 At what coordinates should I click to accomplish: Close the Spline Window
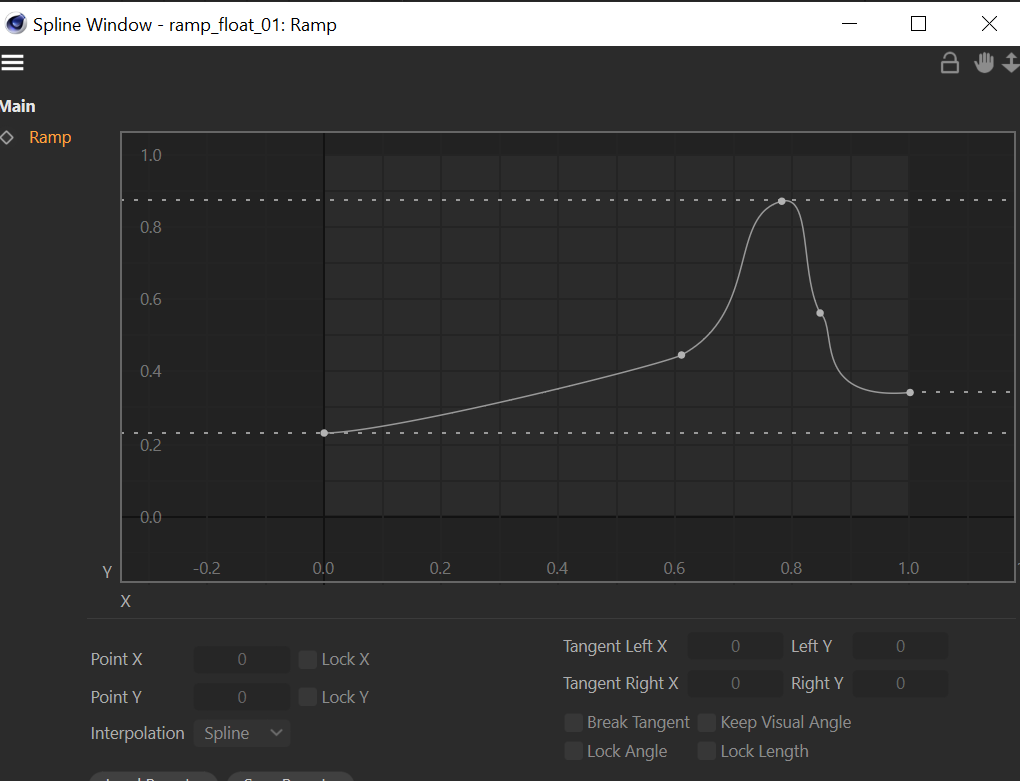pyautogui.click(x=989, y=24)
